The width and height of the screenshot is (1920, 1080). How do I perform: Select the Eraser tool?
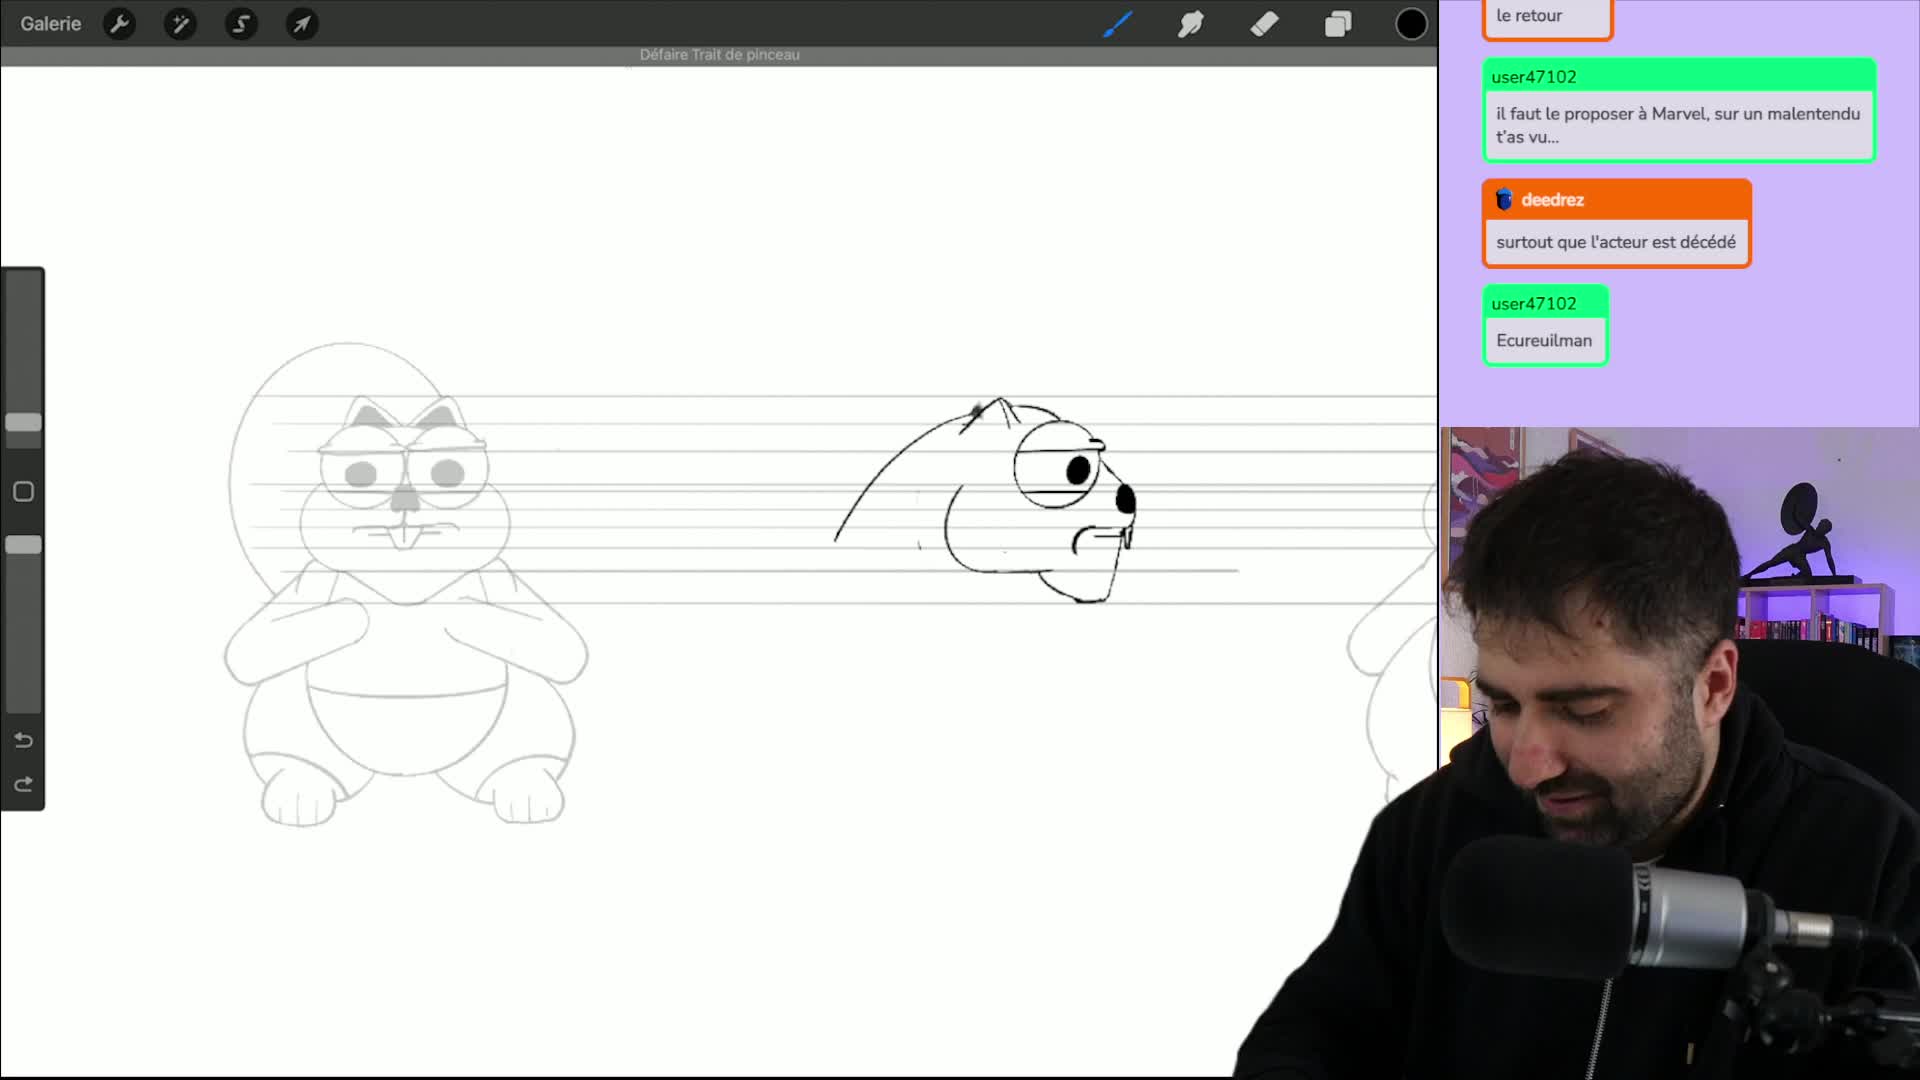[1264, 23]
